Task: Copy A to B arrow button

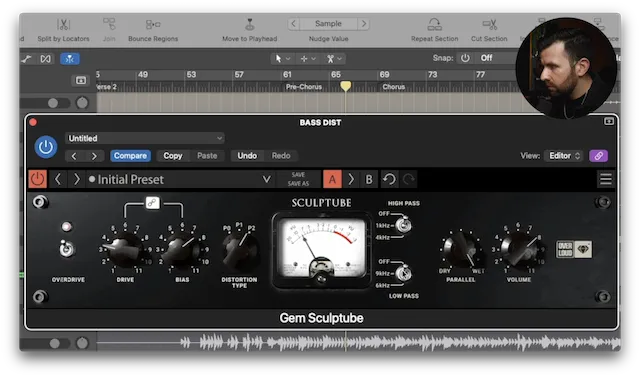Action: 351,179
